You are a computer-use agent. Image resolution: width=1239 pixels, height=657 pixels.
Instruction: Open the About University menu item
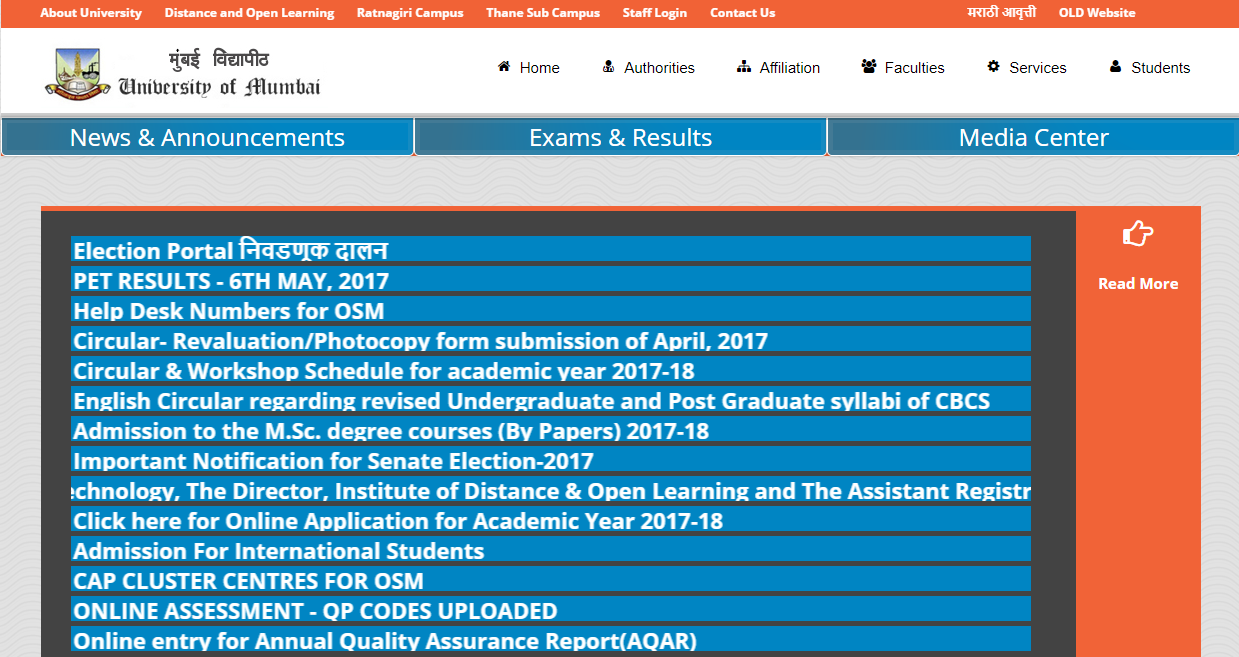pos(91,13)
